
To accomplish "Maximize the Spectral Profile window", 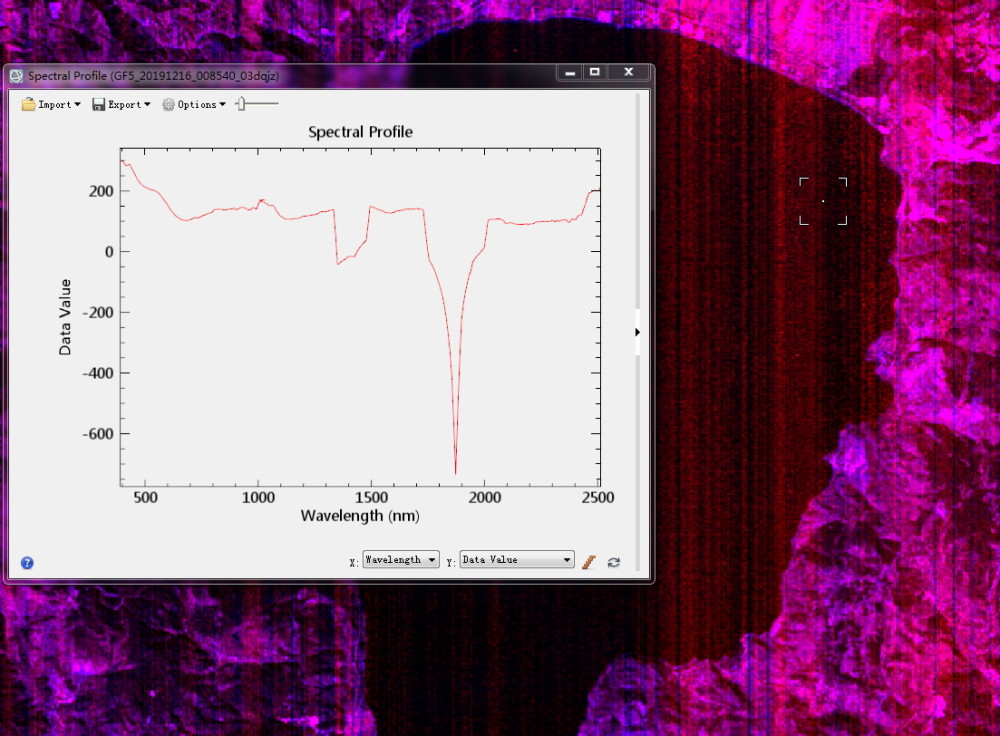I will [595, 72].
